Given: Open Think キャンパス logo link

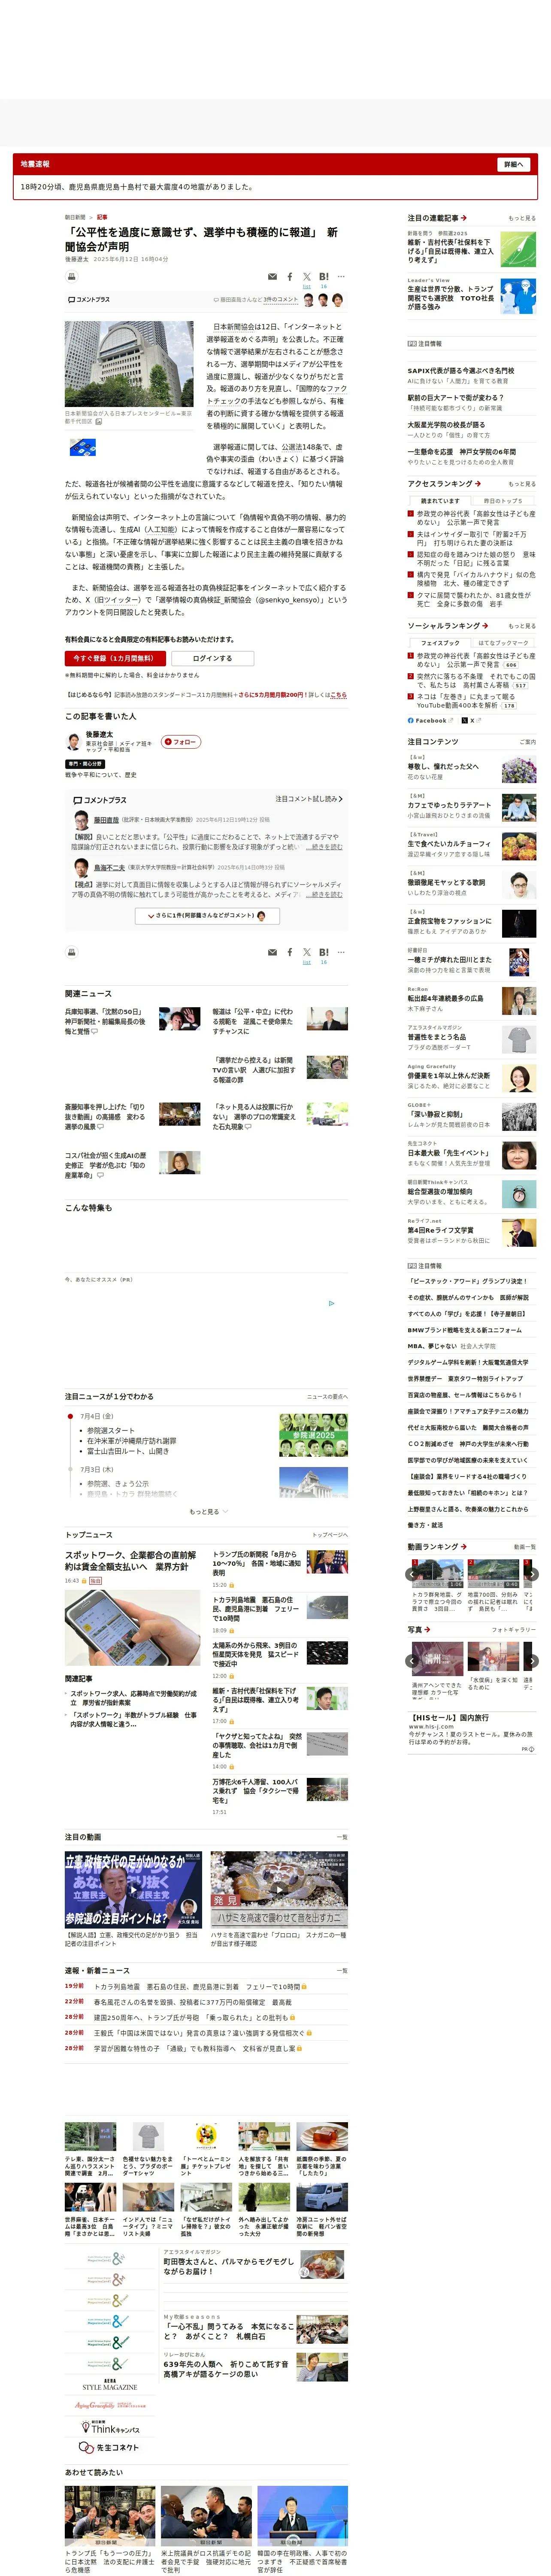Looking at the screenshot, I should 109,2428.
